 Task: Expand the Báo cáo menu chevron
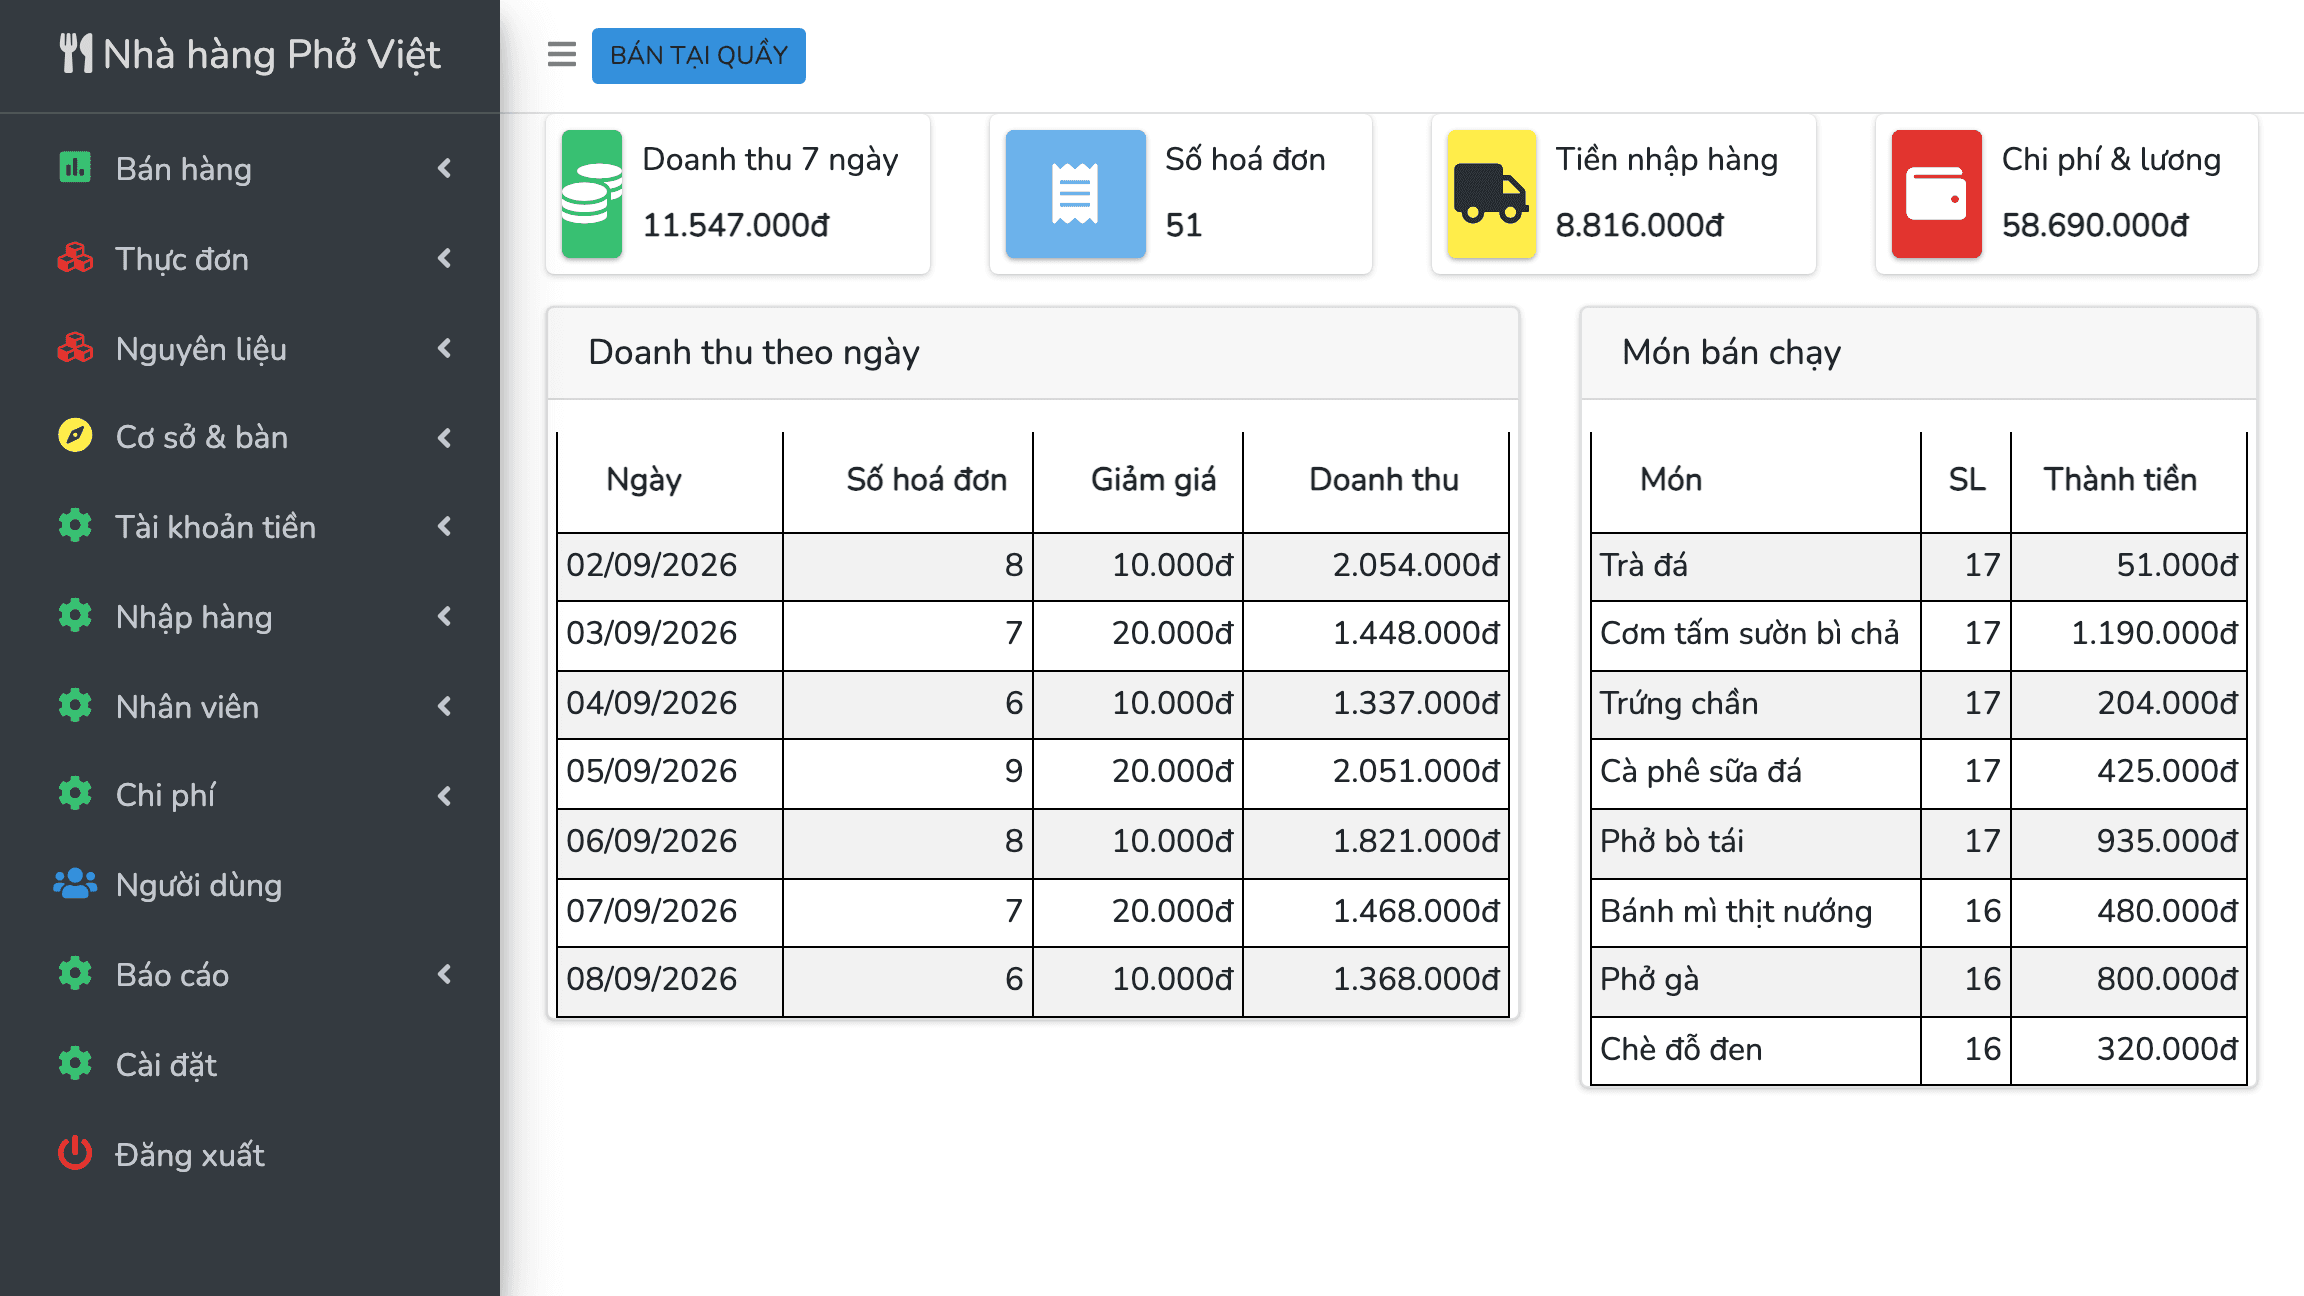pyautogui.click(x=445, y=974)
